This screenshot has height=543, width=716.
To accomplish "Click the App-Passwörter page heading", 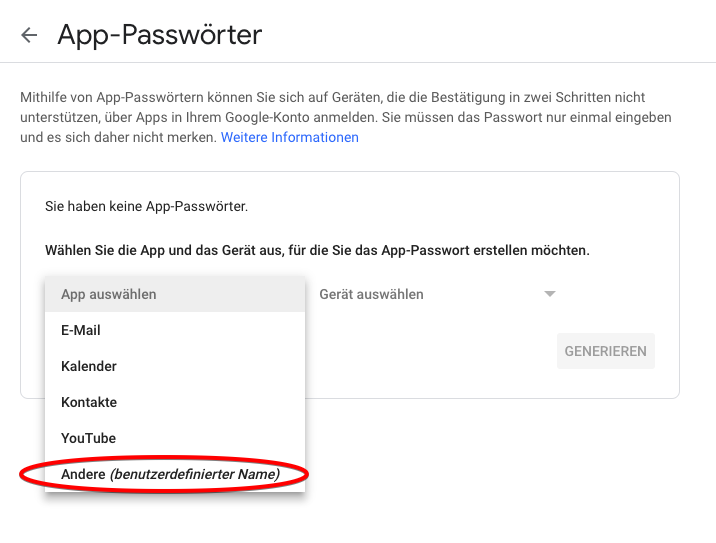I will [x=160, y=35].
